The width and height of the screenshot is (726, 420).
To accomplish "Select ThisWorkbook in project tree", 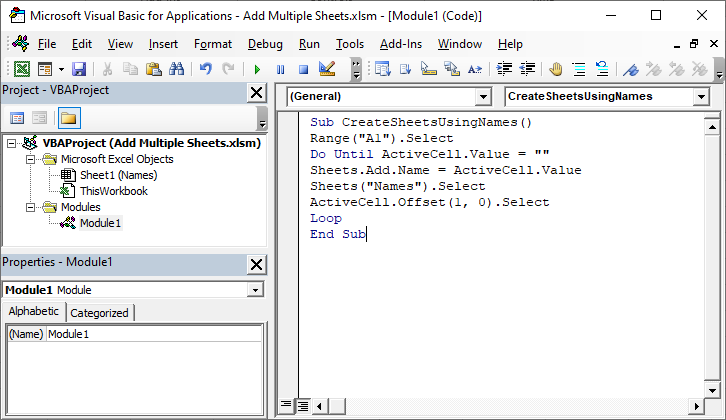I will click(x=113, y=191).
